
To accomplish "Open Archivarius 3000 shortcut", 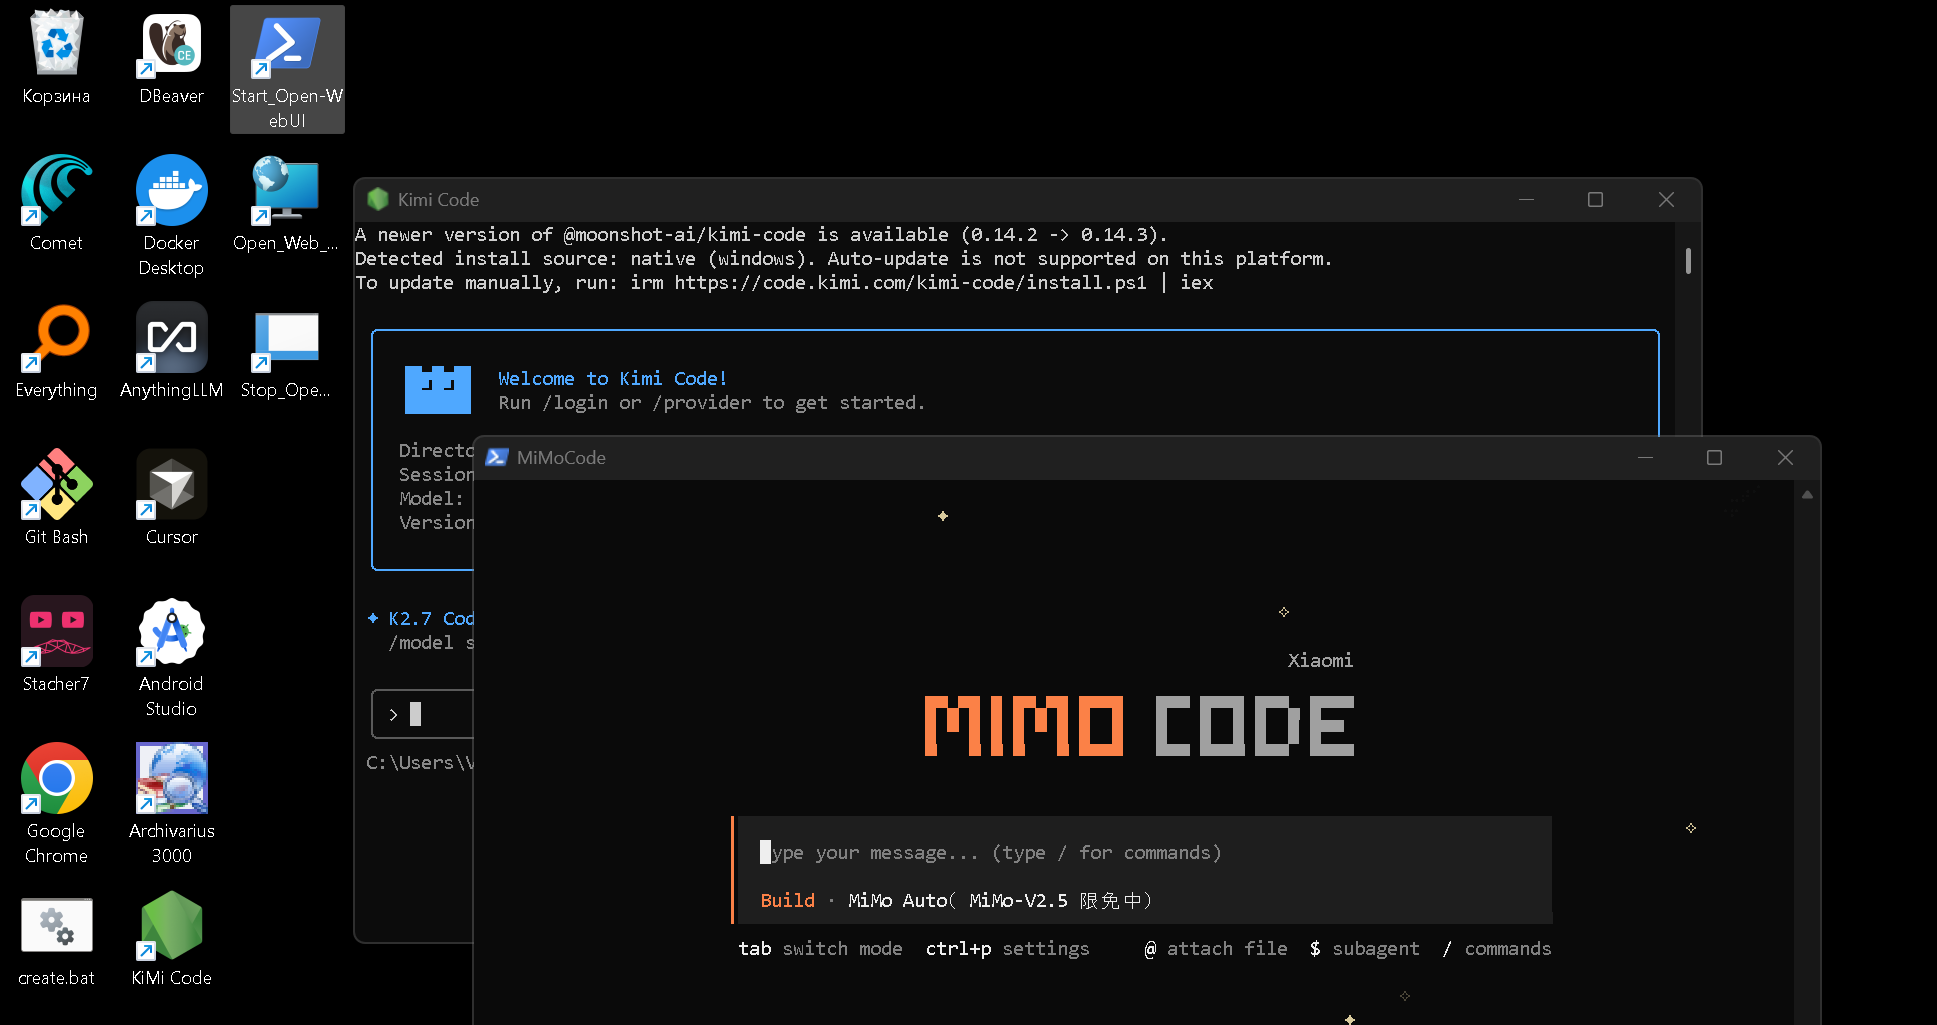I will click(171, 804).
